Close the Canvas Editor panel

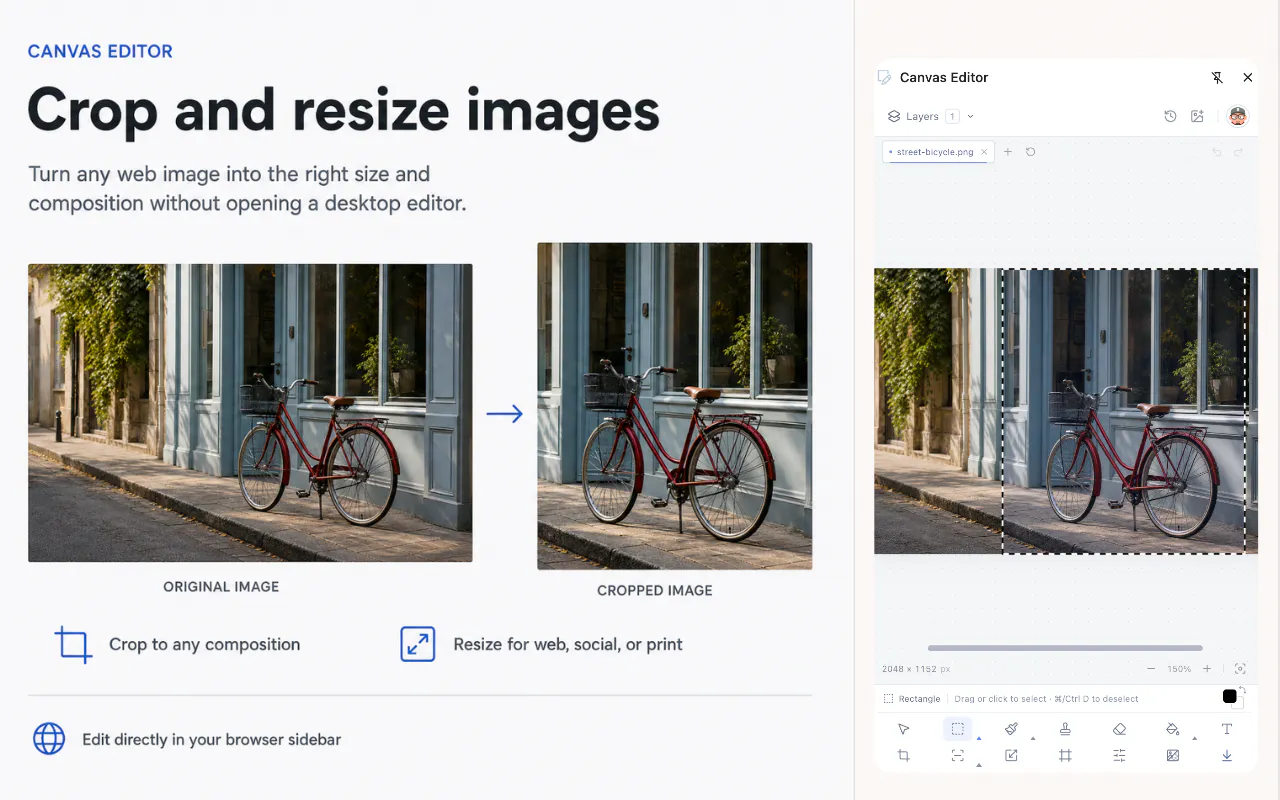1248,77
